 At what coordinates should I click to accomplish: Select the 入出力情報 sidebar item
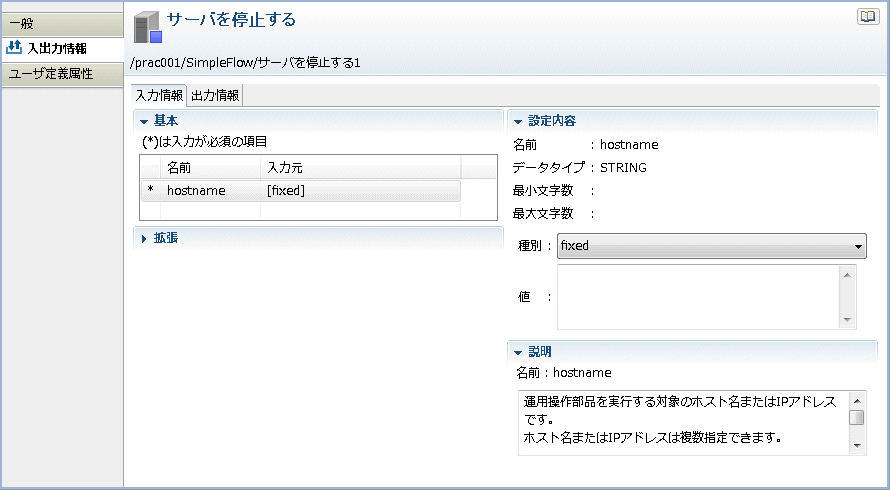point(63,49)
